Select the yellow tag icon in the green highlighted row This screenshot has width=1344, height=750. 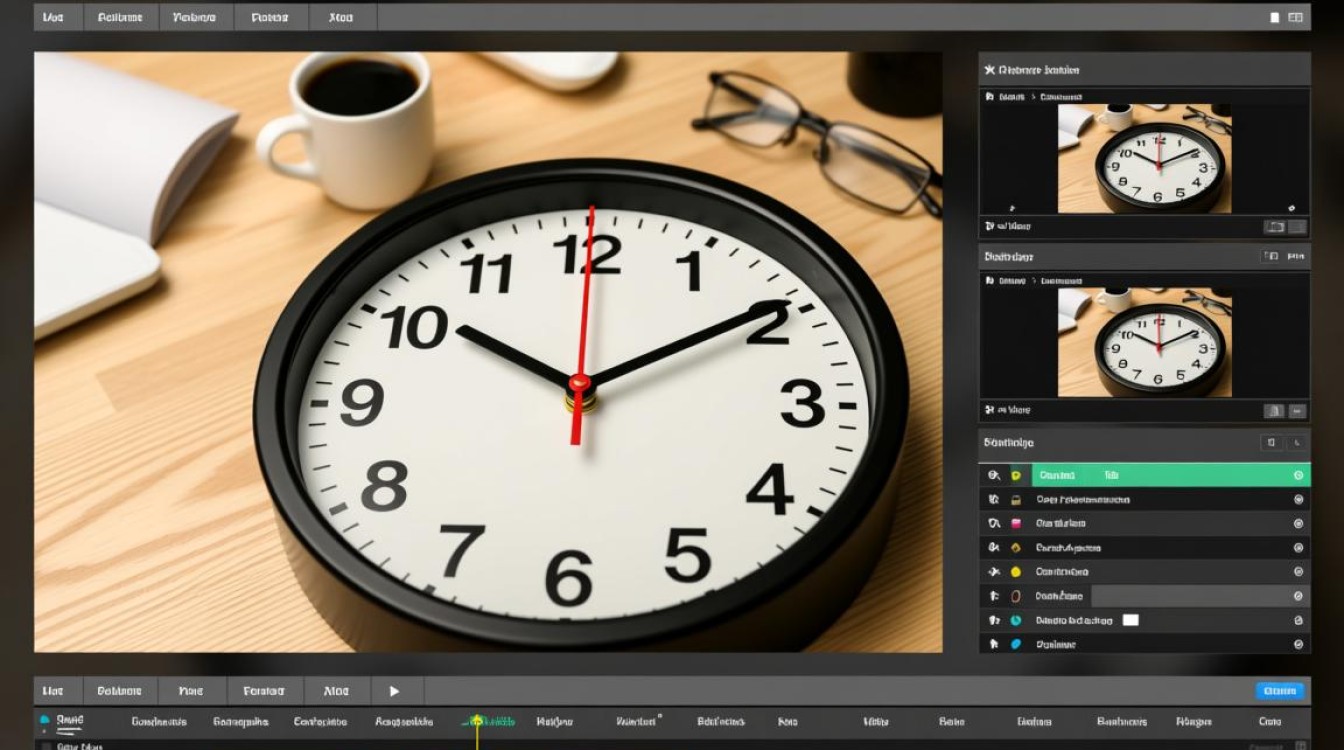(x=1015, y=476)
